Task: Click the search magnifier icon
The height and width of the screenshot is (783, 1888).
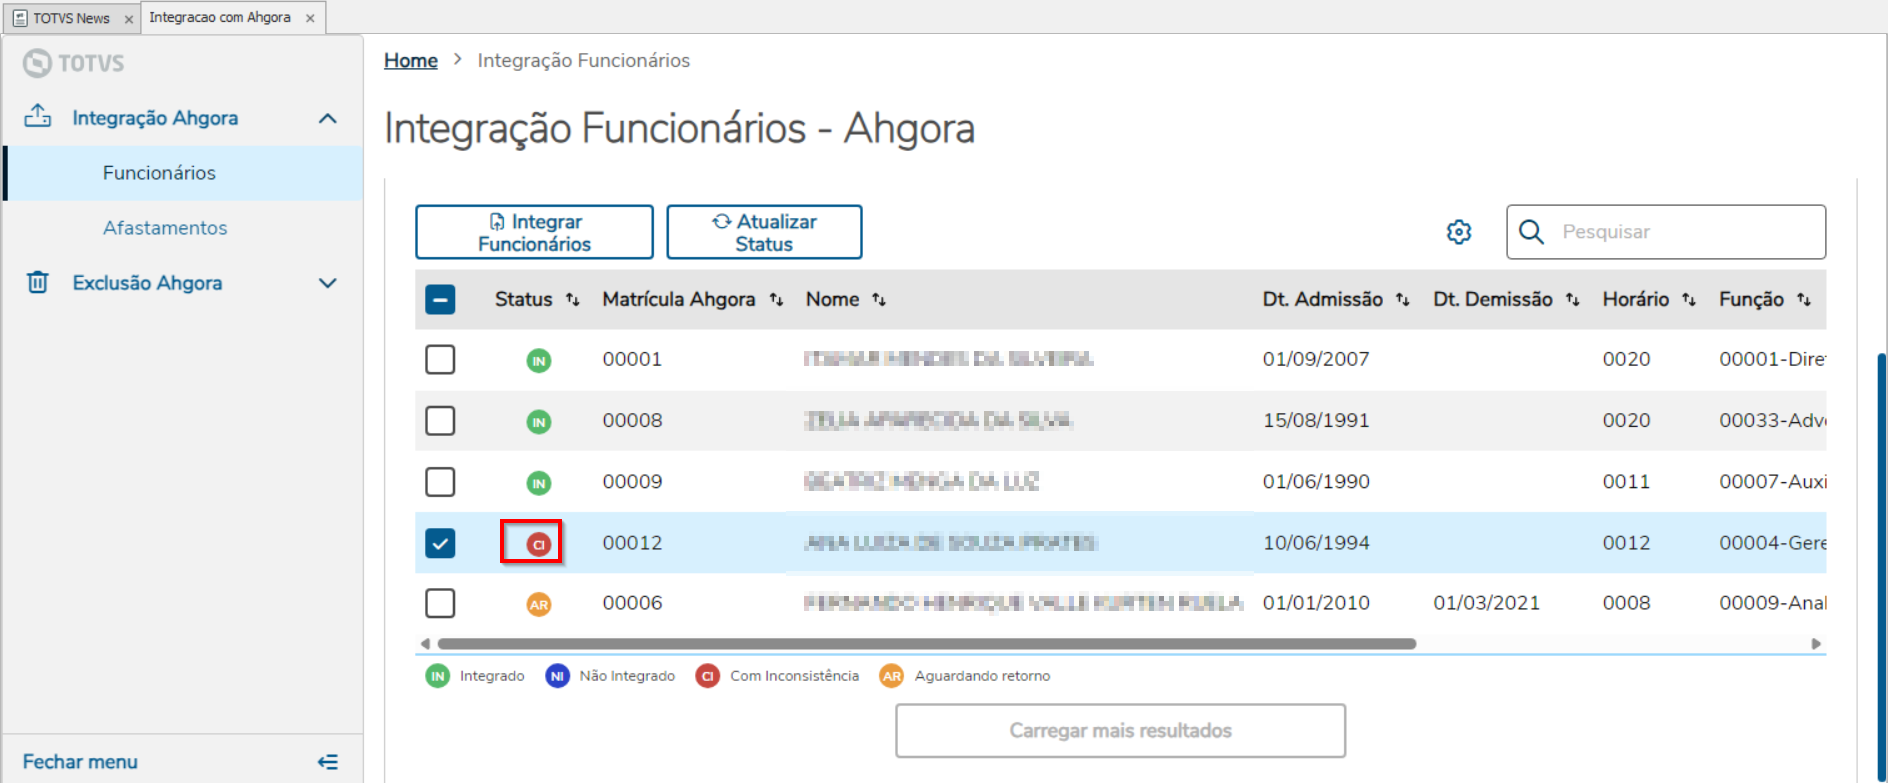Action: [x=1531, y=232]
